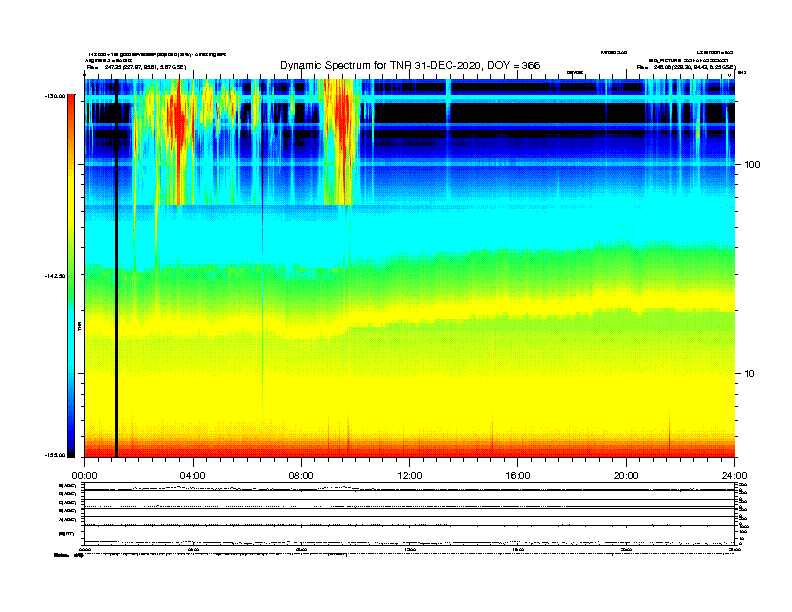Click the 10 frequency axis label
The image size is (792, 612).
pos(749,374)
